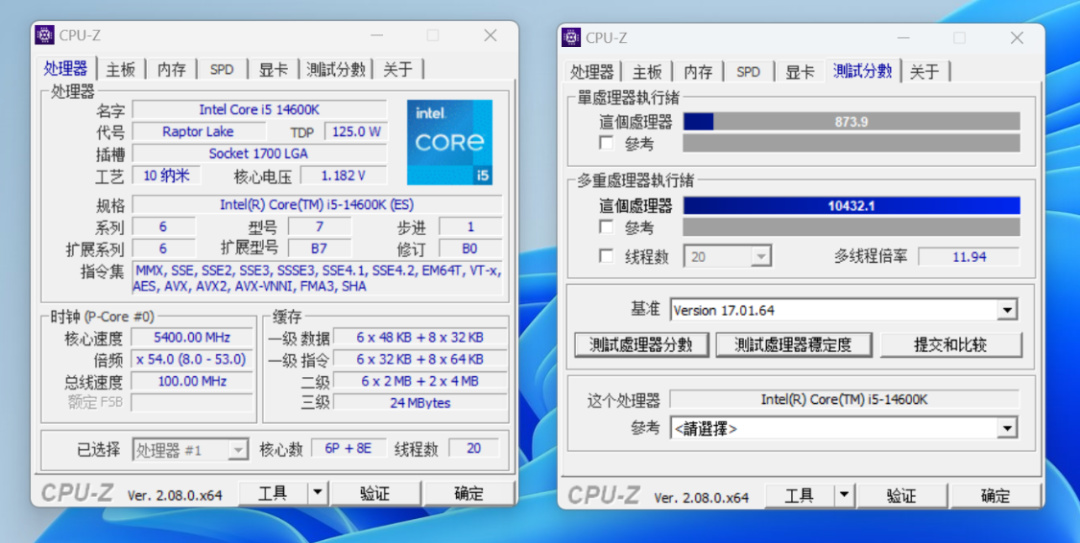Close the left CPU-Z window

pos(490,35)
